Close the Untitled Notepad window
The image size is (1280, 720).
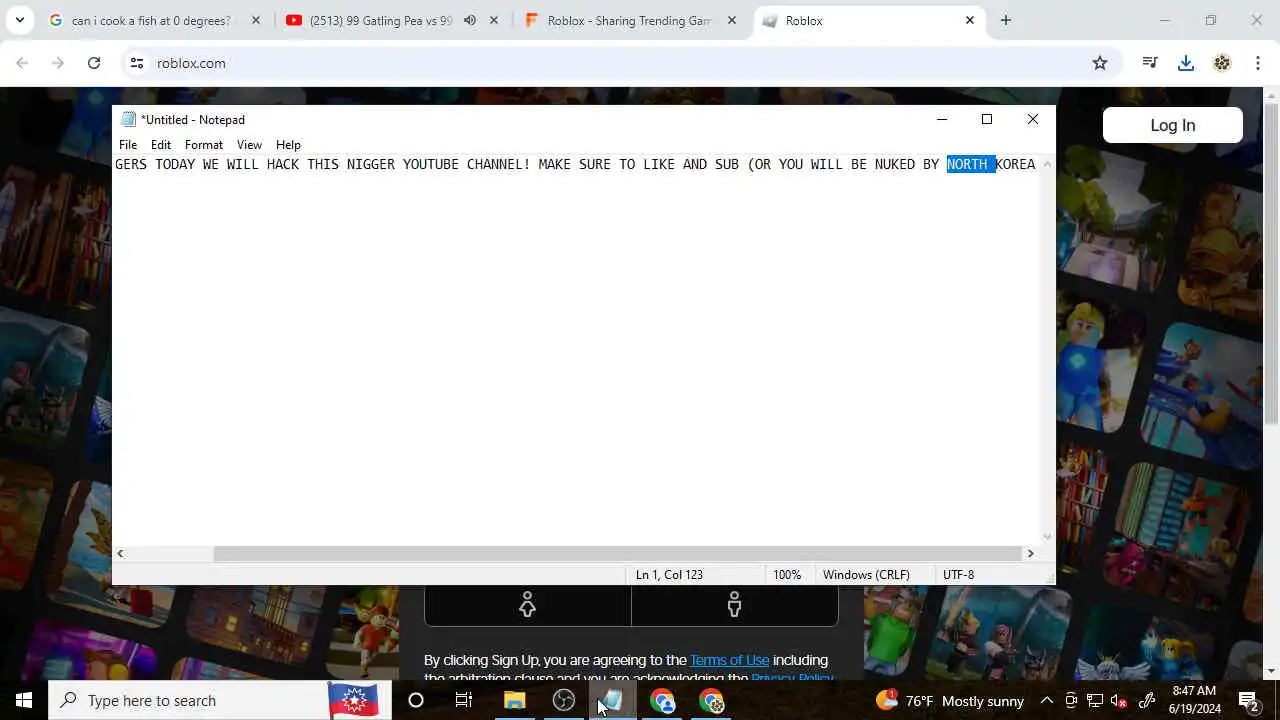[x=1033, y=119]
